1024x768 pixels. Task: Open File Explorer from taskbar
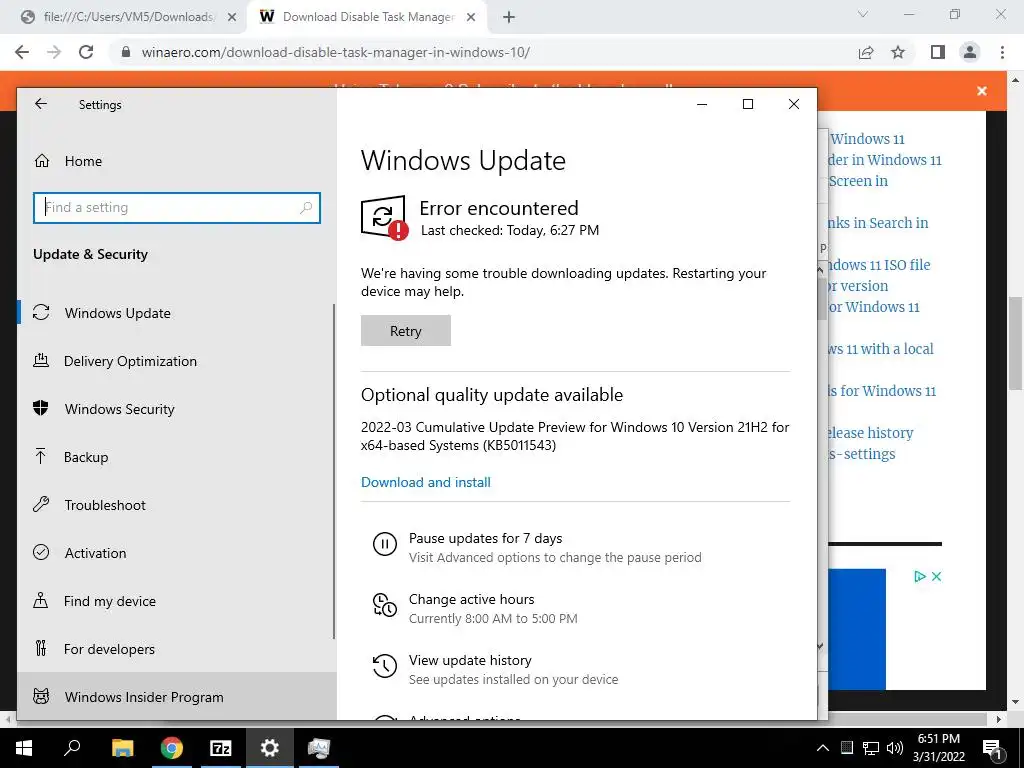122,748
